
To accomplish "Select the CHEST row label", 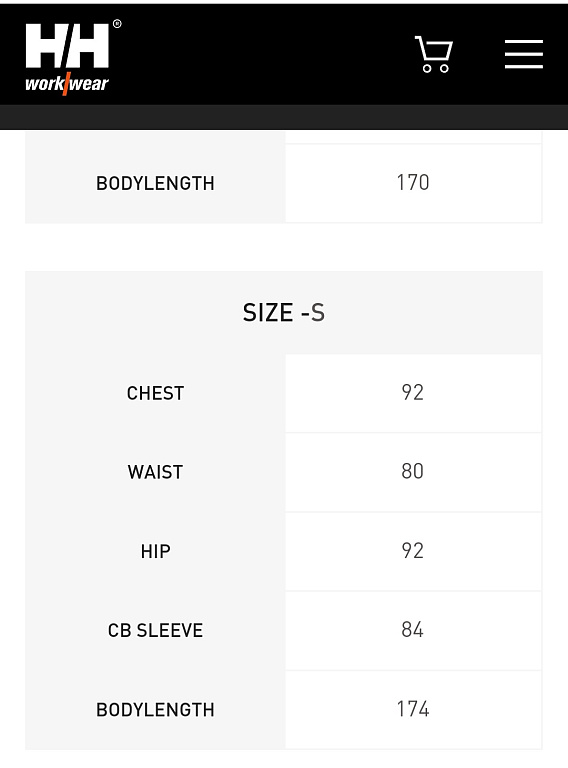I will (x=155, y=393).
